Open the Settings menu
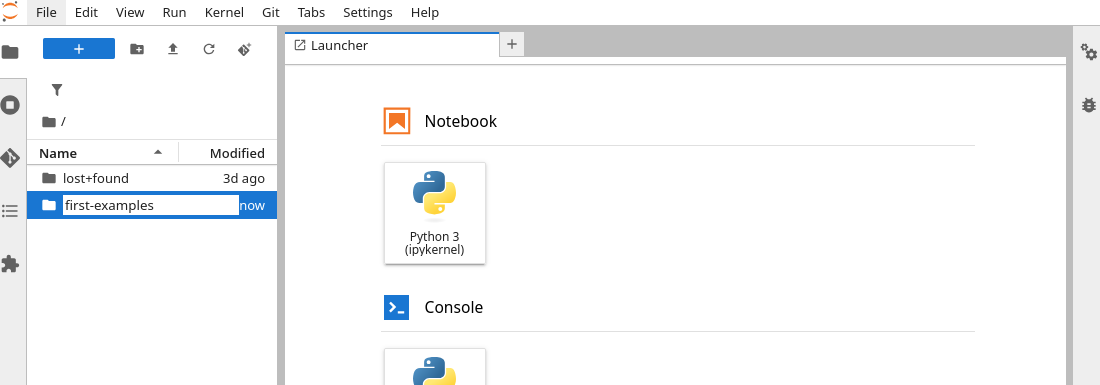This screenshot has height=385, width=1100. (x=368, y=13)
